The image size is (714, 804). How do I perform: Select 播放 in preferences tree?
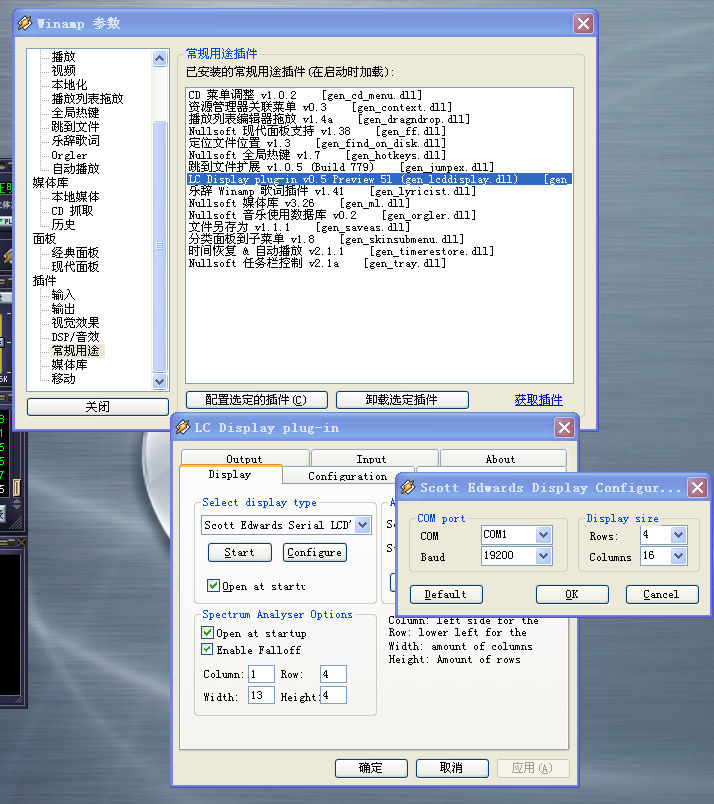click(x=63, y=56)
